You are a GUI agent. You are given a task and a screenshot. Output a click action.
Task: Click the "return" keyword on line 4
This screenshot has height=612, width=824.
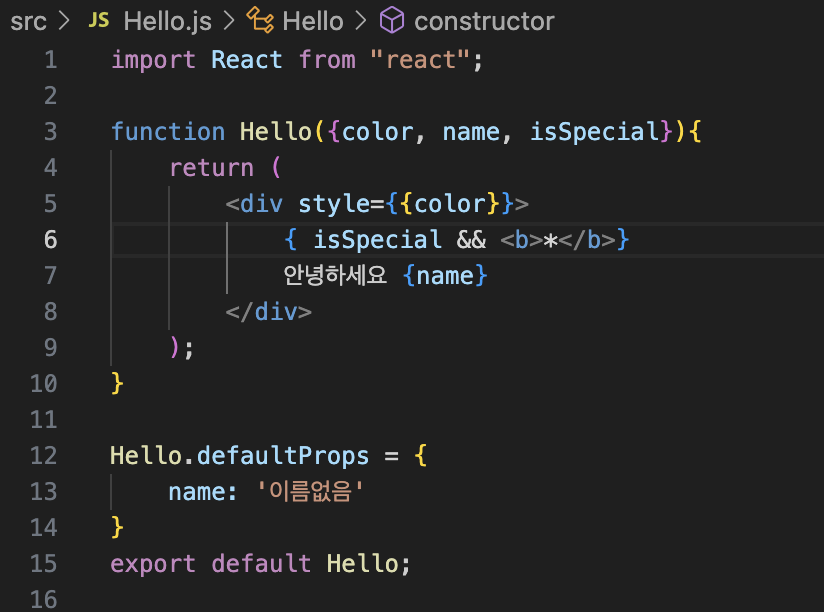[x=212, y=168]
